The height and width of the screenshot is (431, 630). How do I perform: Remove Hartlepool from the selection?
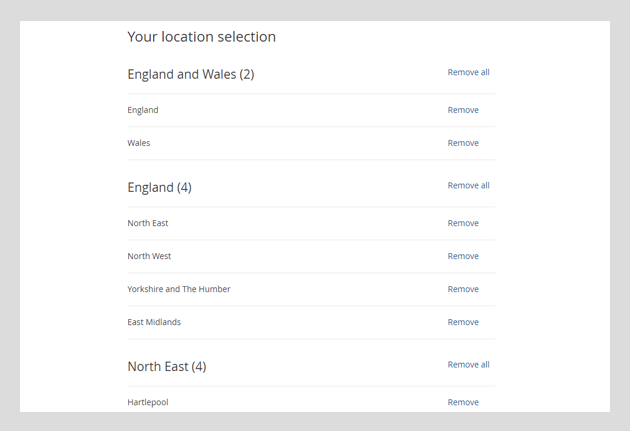(463, 402)
